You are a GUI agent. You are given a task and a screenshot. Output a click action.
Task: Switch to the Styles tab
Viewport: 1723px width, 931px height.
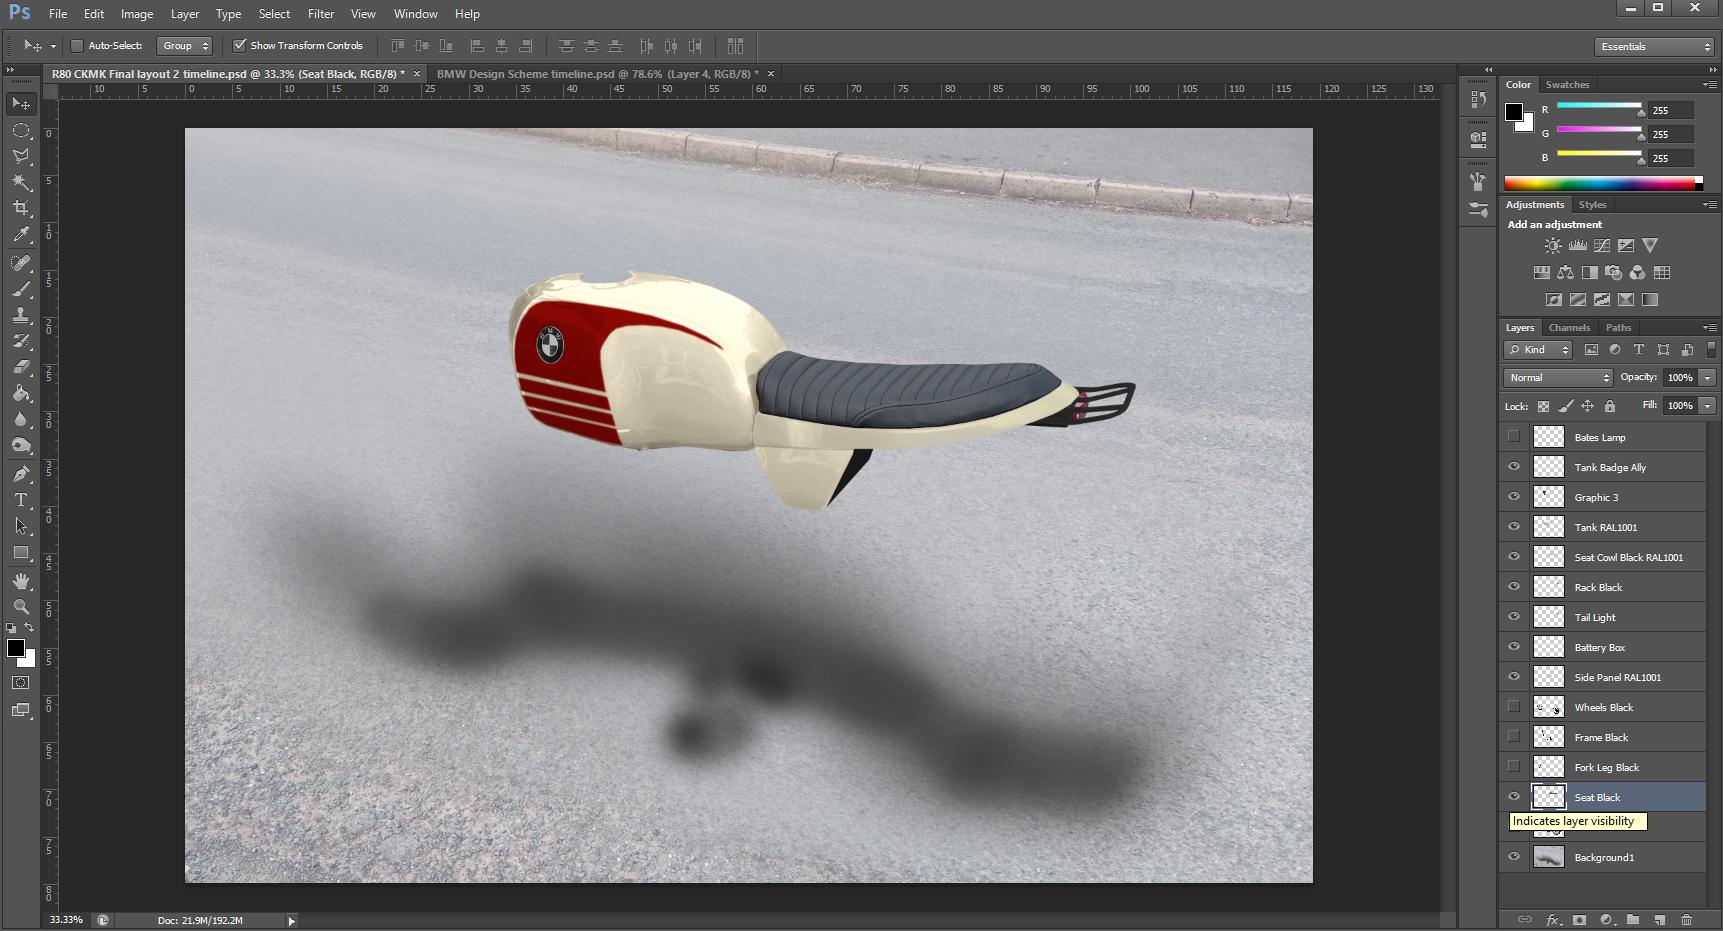[1592, 205]
